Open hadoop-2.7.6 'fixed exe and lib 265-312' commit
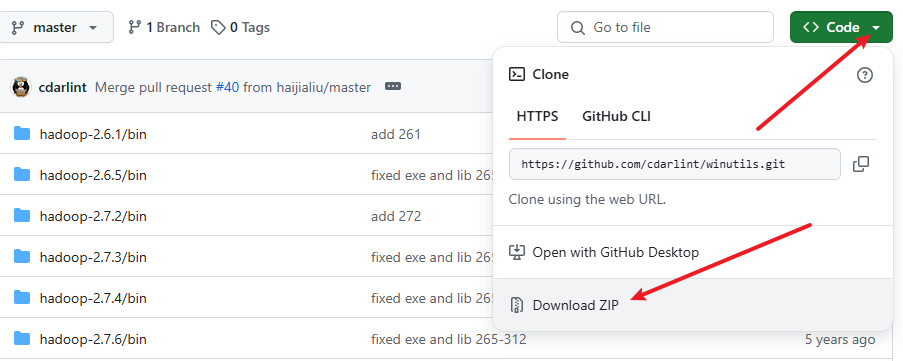This screenshot has width=903, height=361. click(x=449, y=340)
